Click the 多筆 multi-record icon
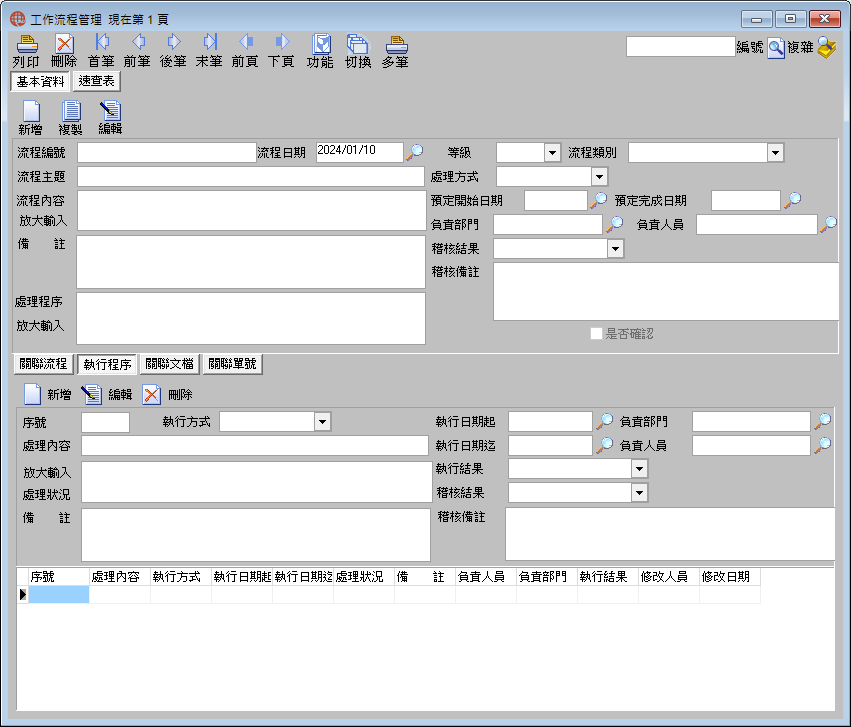 (396, 43)
